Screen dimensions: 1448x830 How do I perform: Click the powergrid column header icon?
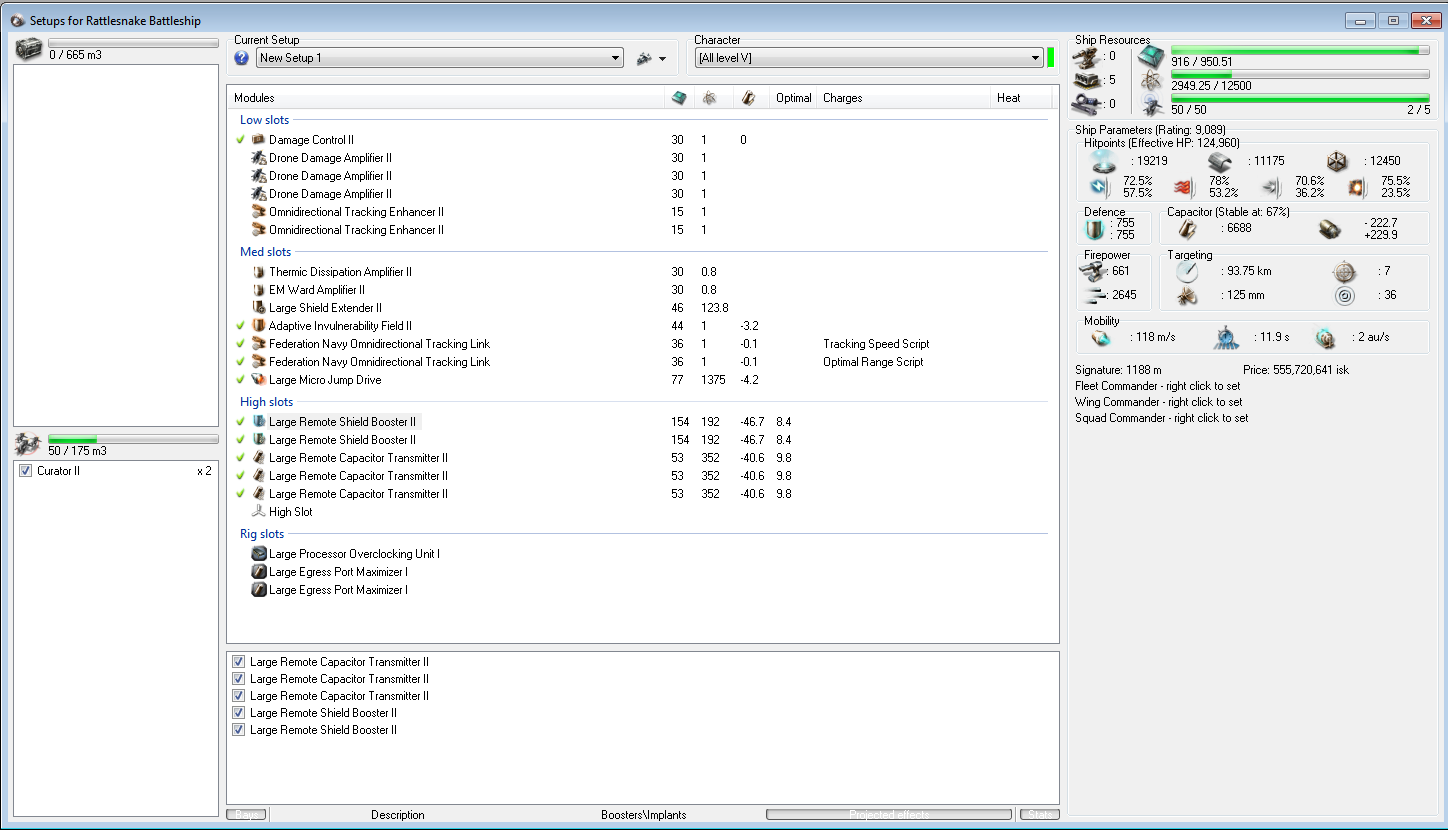tap(709, 98)
